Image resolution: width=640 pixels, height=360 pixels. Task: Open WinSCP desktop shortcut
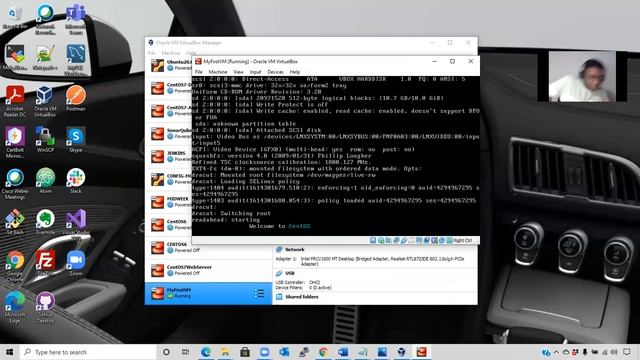pyautogui.click(x=45, y=139)
